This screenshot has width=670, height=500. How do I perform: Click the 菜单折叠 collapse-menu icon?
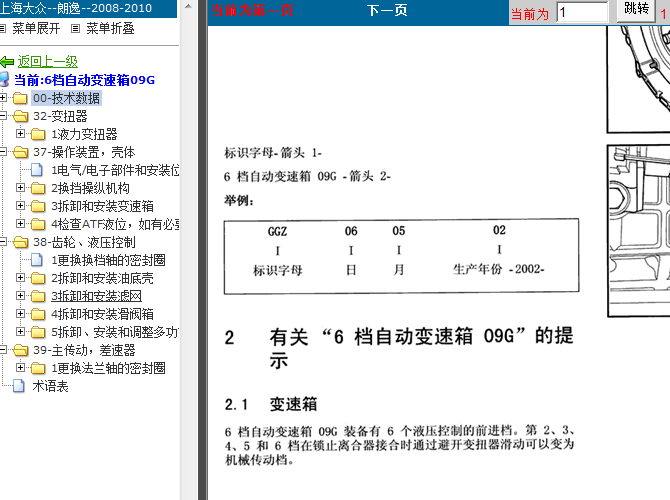click(x=76, y=29)
